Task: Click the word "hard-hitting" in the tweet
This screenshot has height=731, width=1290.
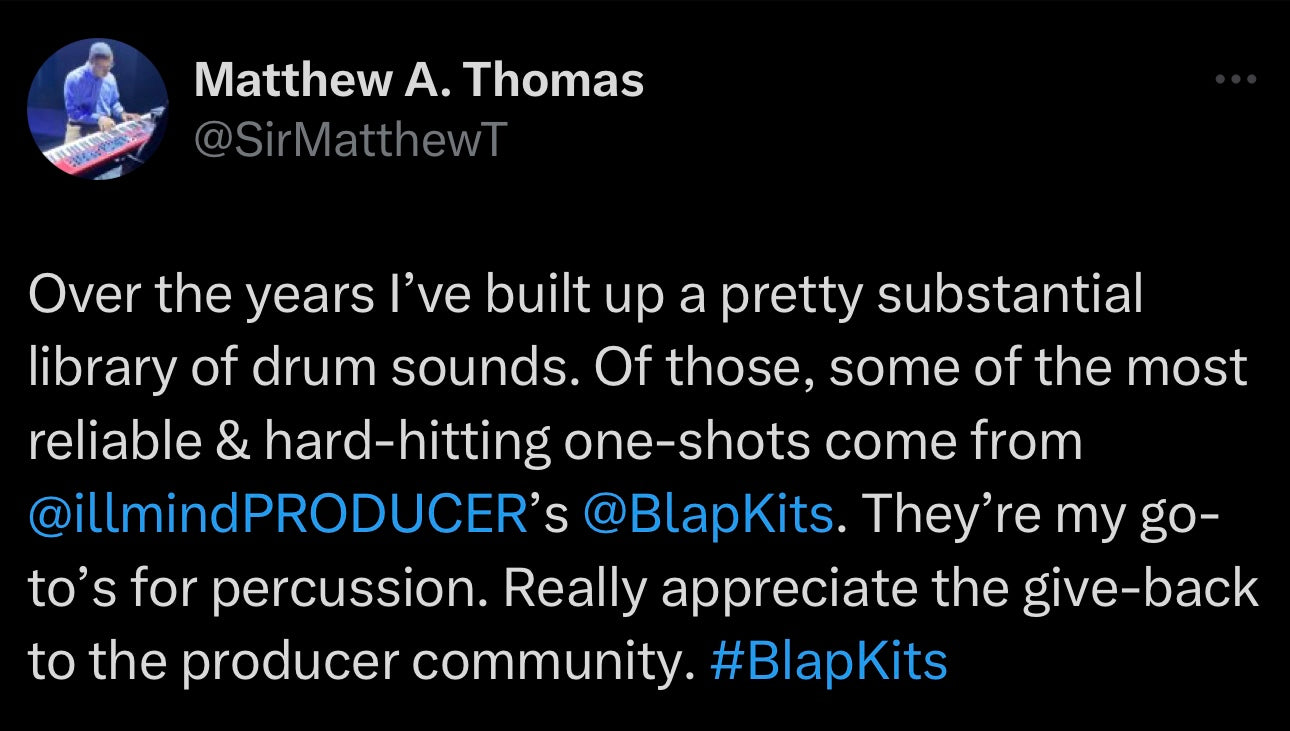Action: click(406, 441)
